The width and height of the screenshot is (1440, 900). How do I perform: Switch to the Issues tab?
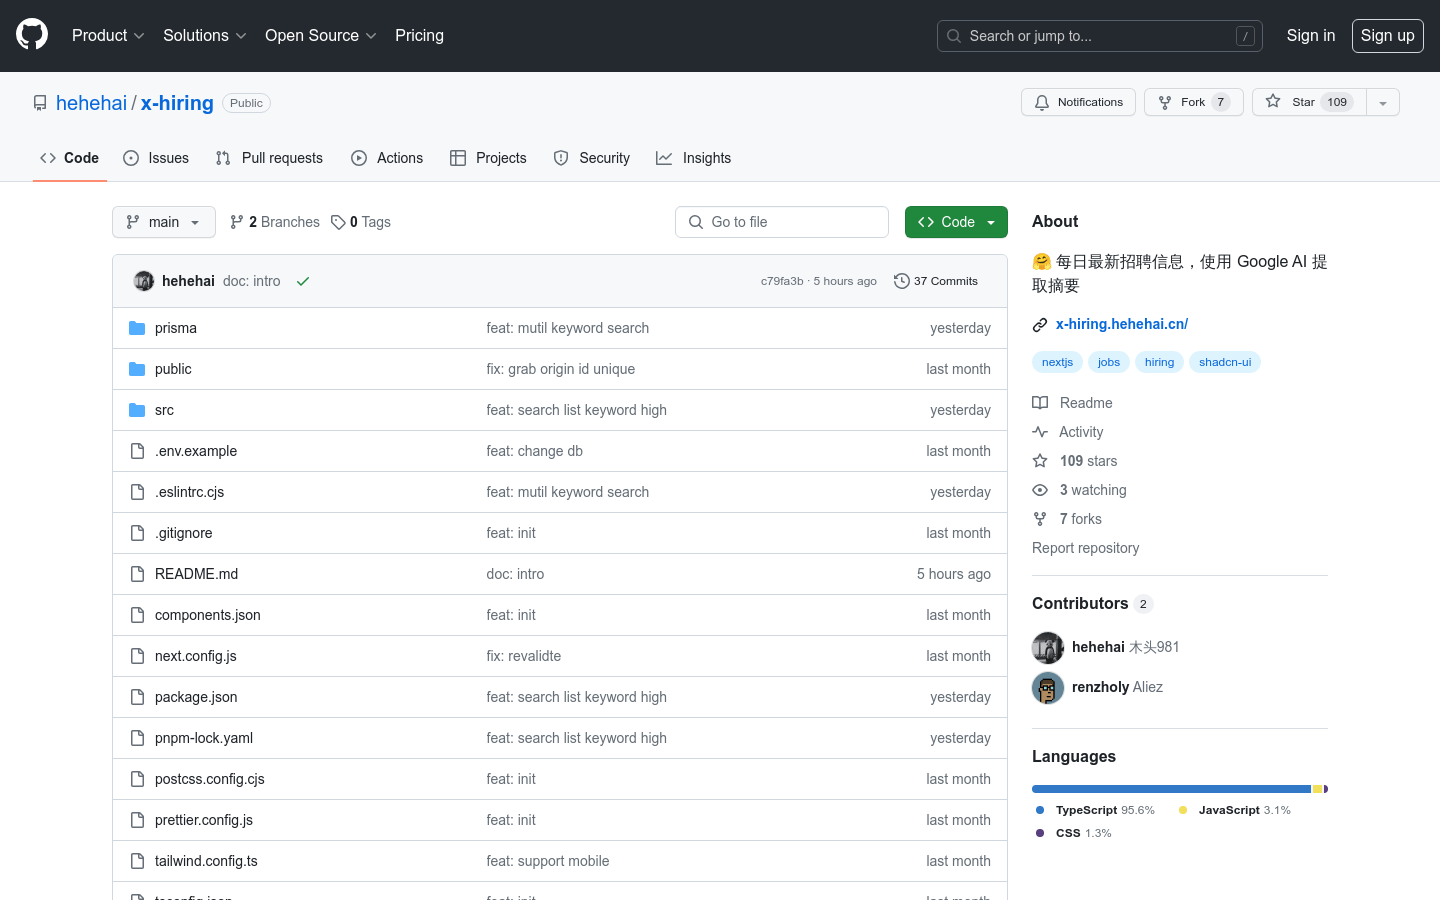pyautogui.click(x=156, y=158)
